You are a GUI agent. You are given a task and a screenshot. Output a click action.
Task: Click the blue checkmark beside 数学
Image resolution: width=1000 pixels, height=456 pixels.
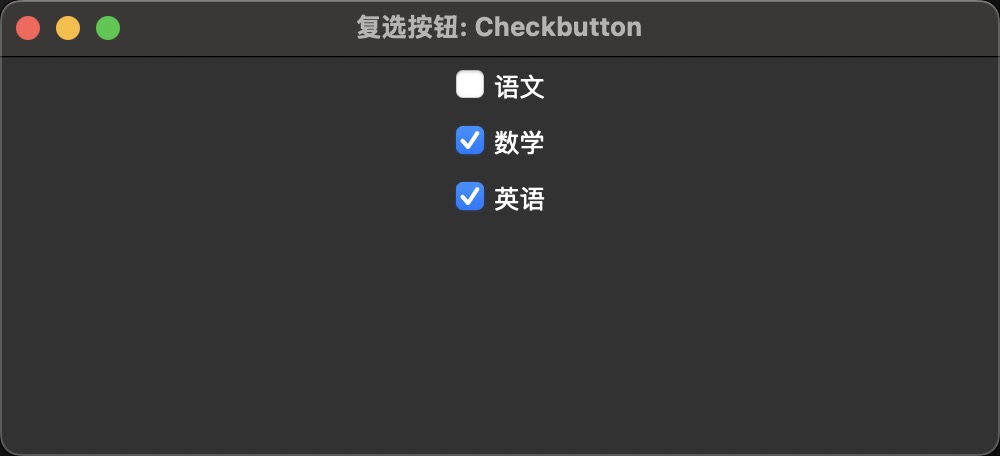tap(470, 141)
